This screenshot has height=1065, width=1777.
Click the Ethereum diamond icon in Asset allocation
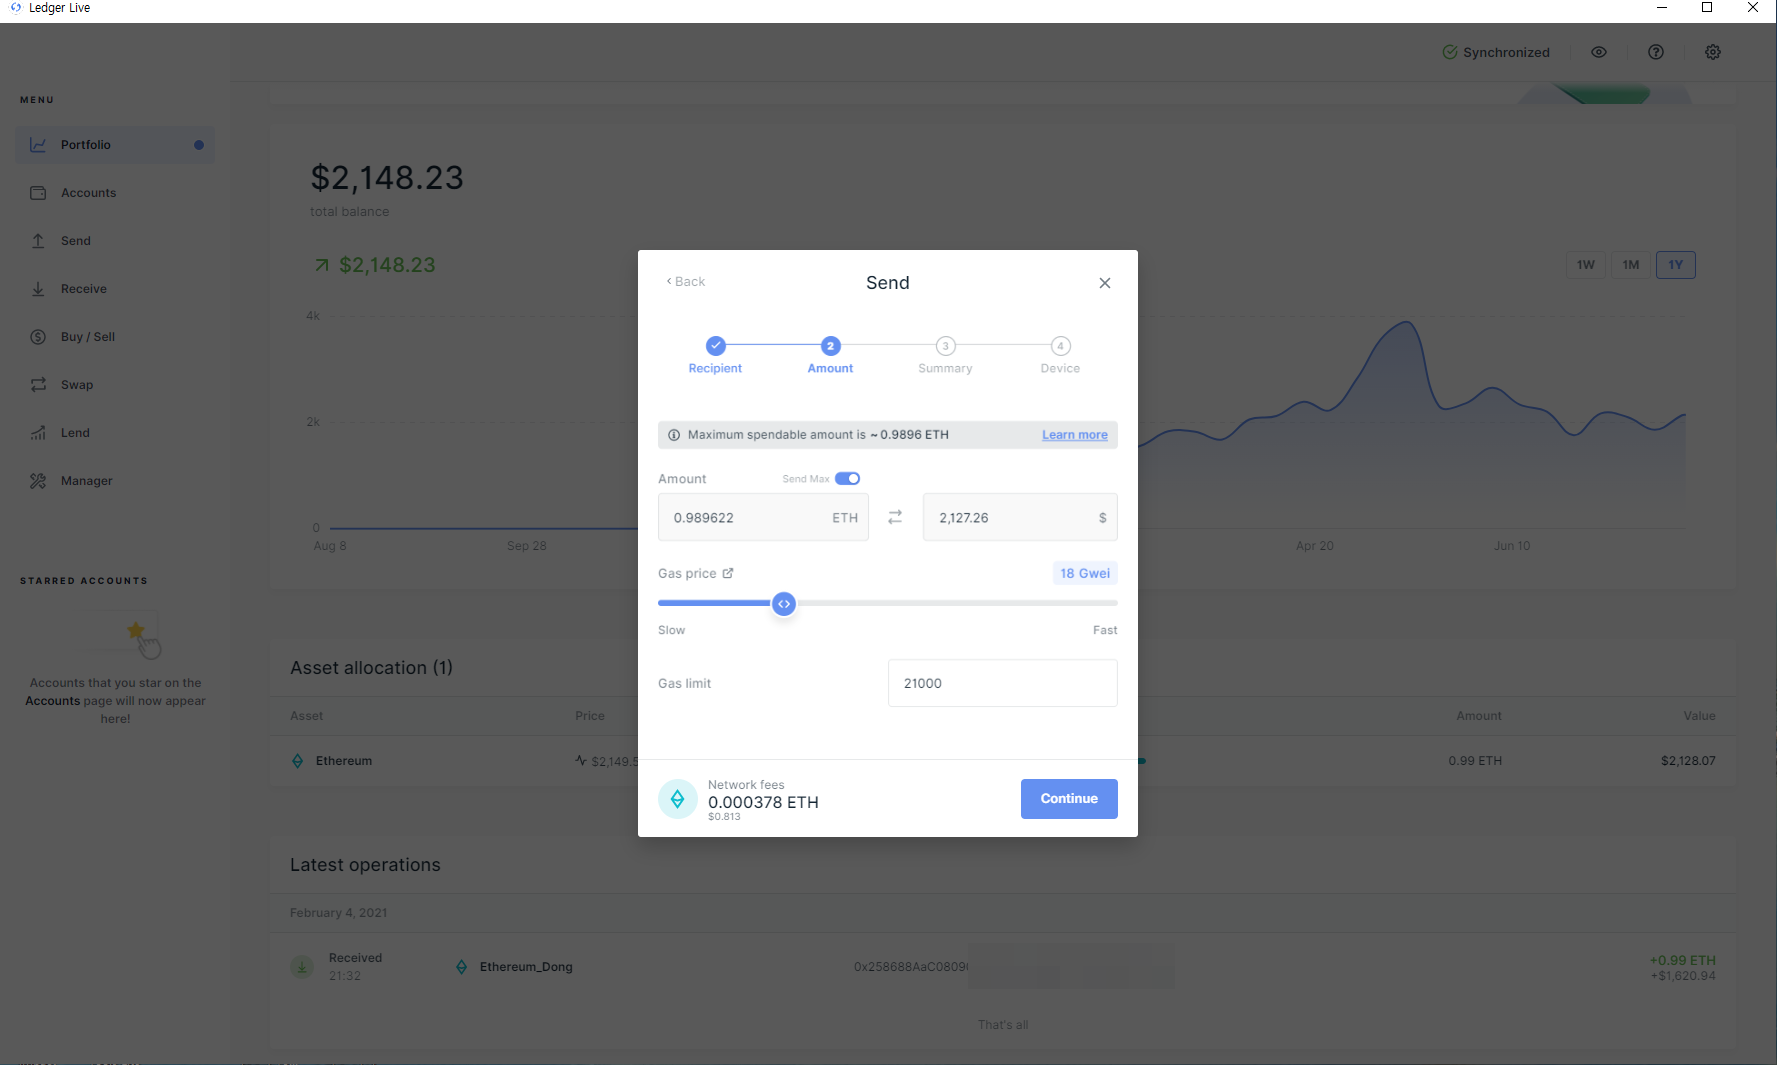297,761
